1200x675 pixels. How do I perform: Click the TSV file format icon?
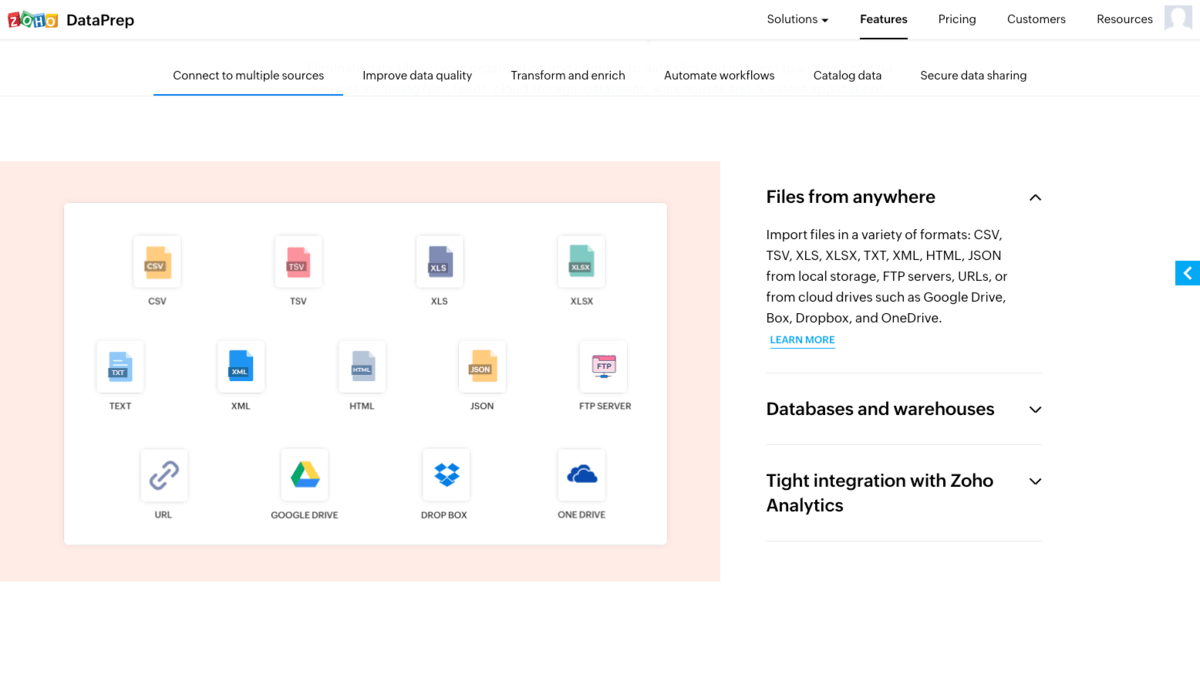coord(298,262)
